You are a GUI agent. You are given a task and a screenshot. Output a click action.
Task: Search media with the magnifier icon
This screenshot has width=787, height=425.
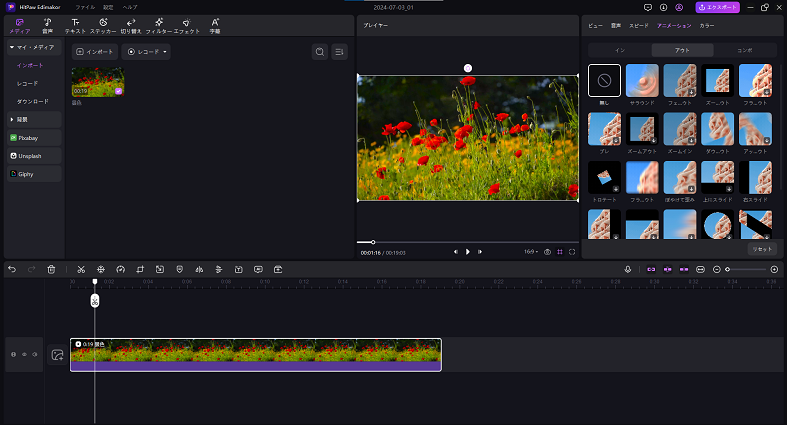[x=319, y=51]
